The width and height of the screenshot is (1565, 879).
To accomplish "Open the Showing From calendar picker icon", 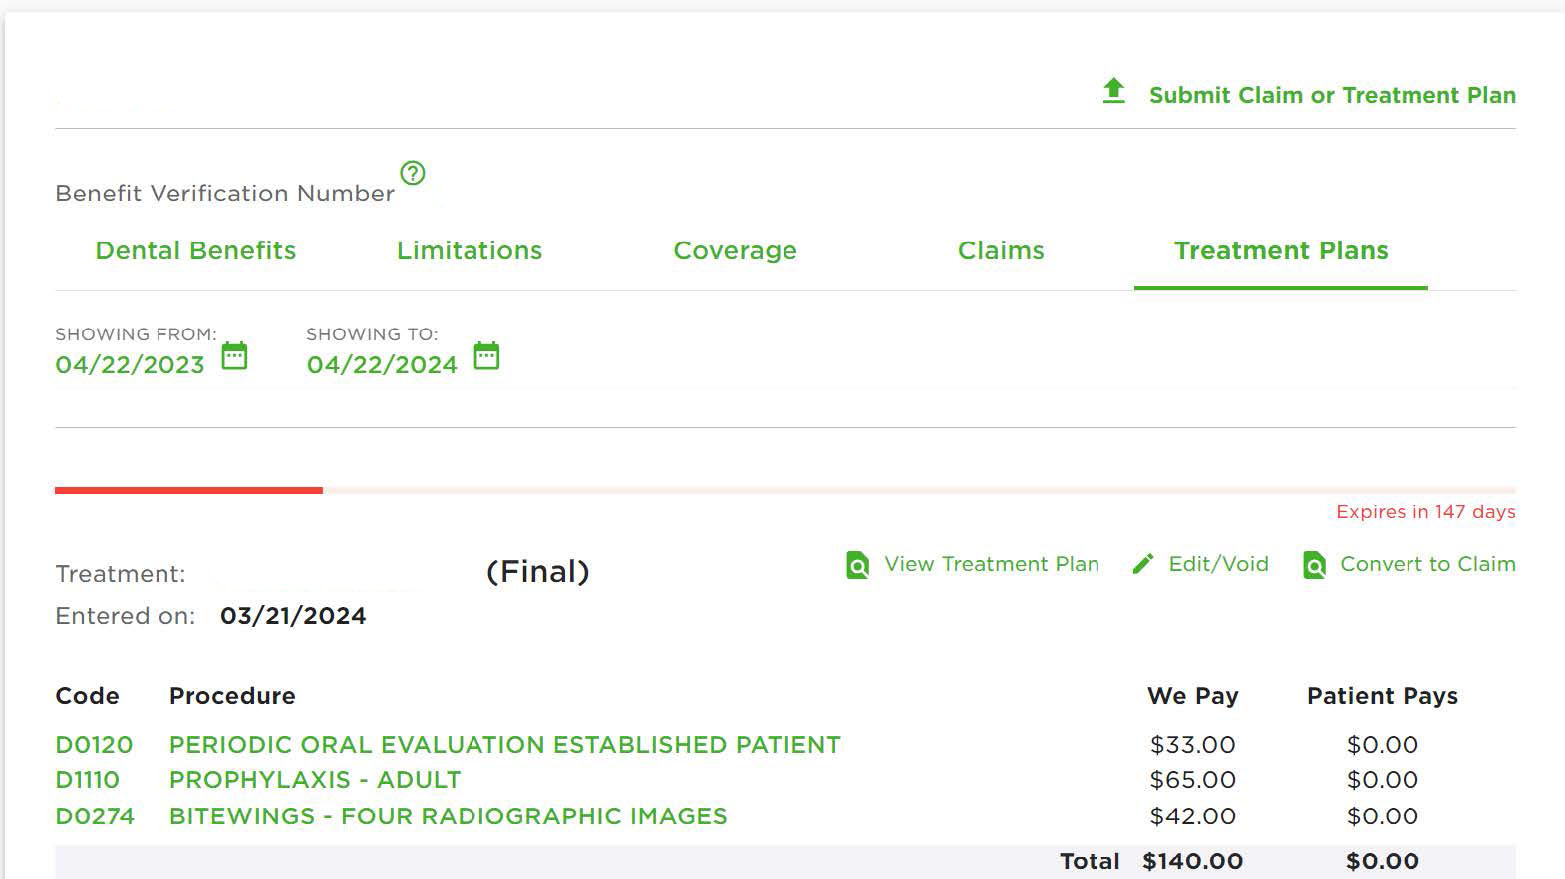I will click(x=234, y=355).
